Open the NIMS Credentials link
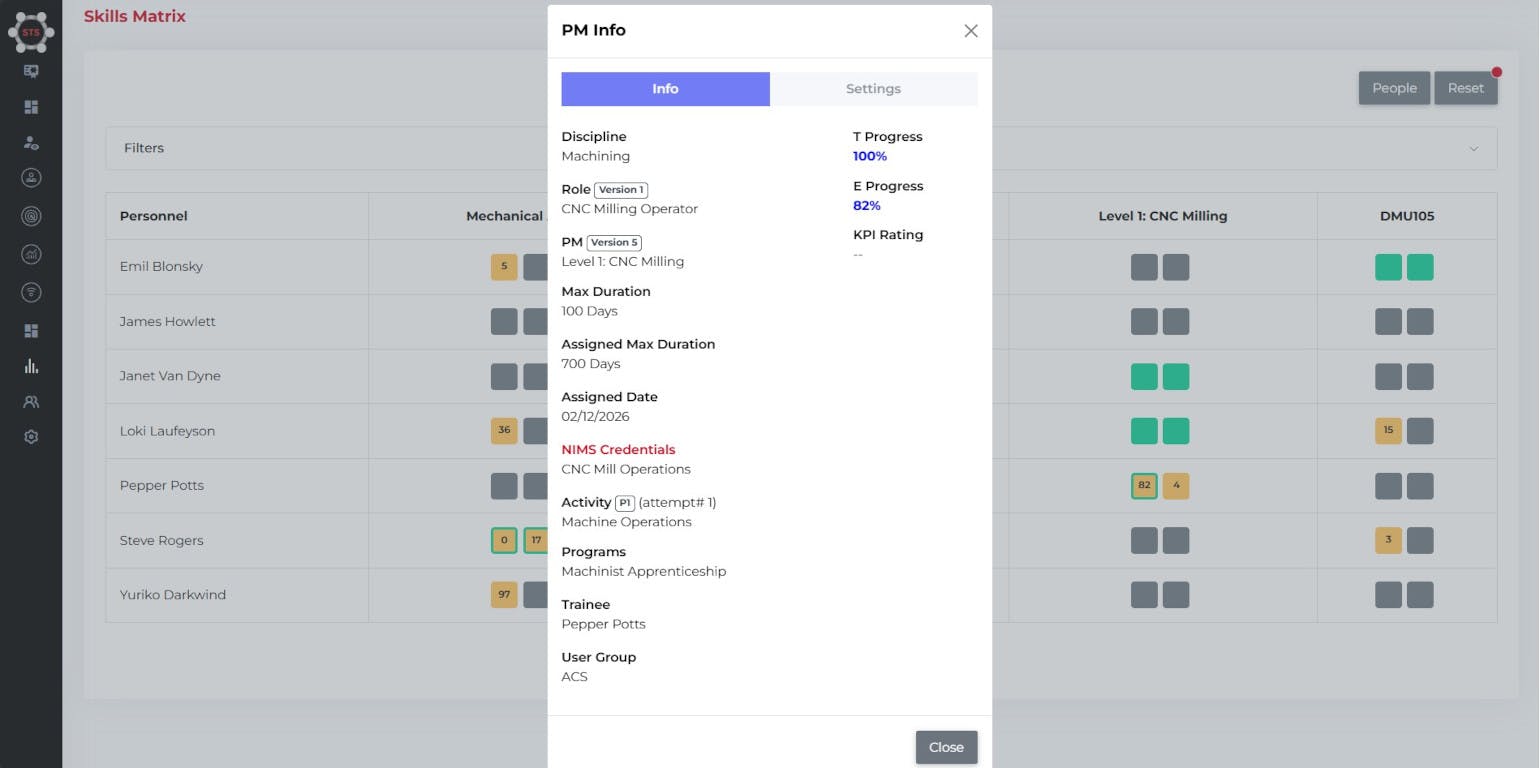The width and height of the screenshot is (1540, 768). pos(618,450)
